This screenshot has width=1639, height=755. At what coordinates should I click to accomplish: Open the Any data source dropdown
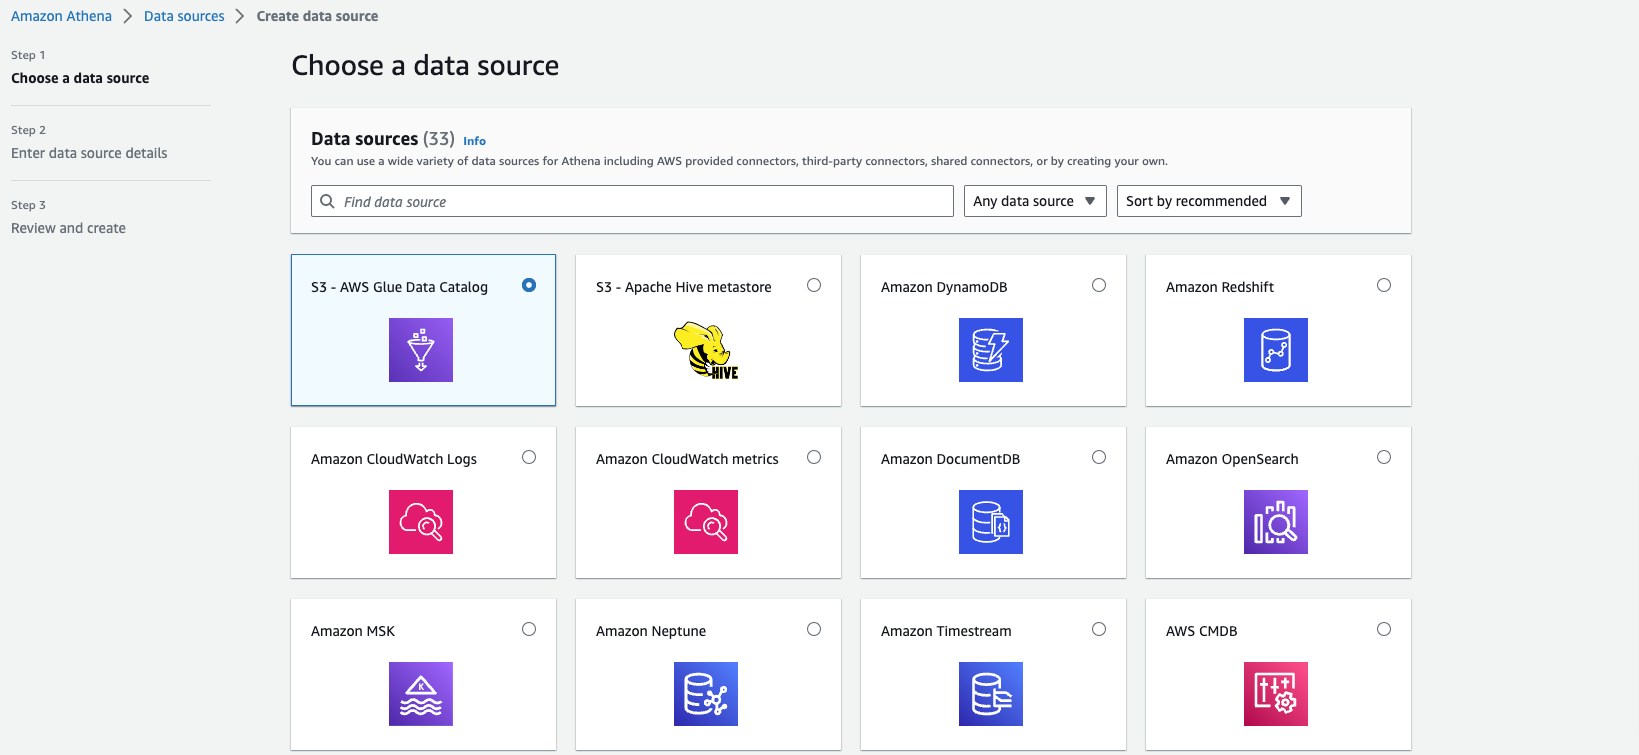point(1034,201)
